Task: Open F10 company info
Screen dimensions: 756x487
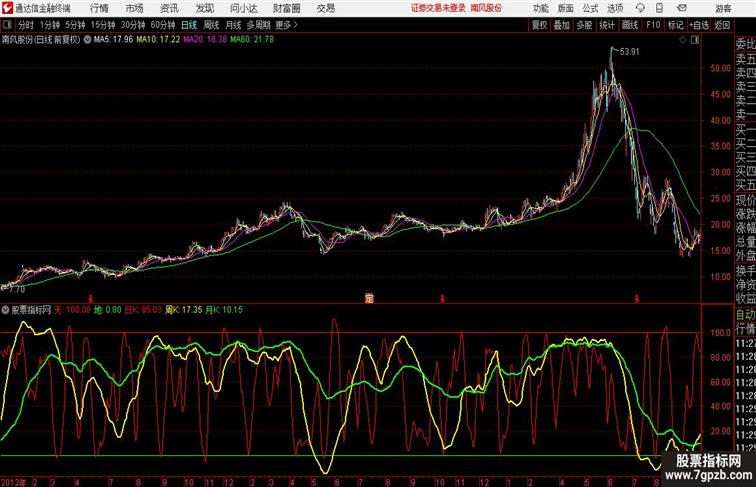Action: 653,25
